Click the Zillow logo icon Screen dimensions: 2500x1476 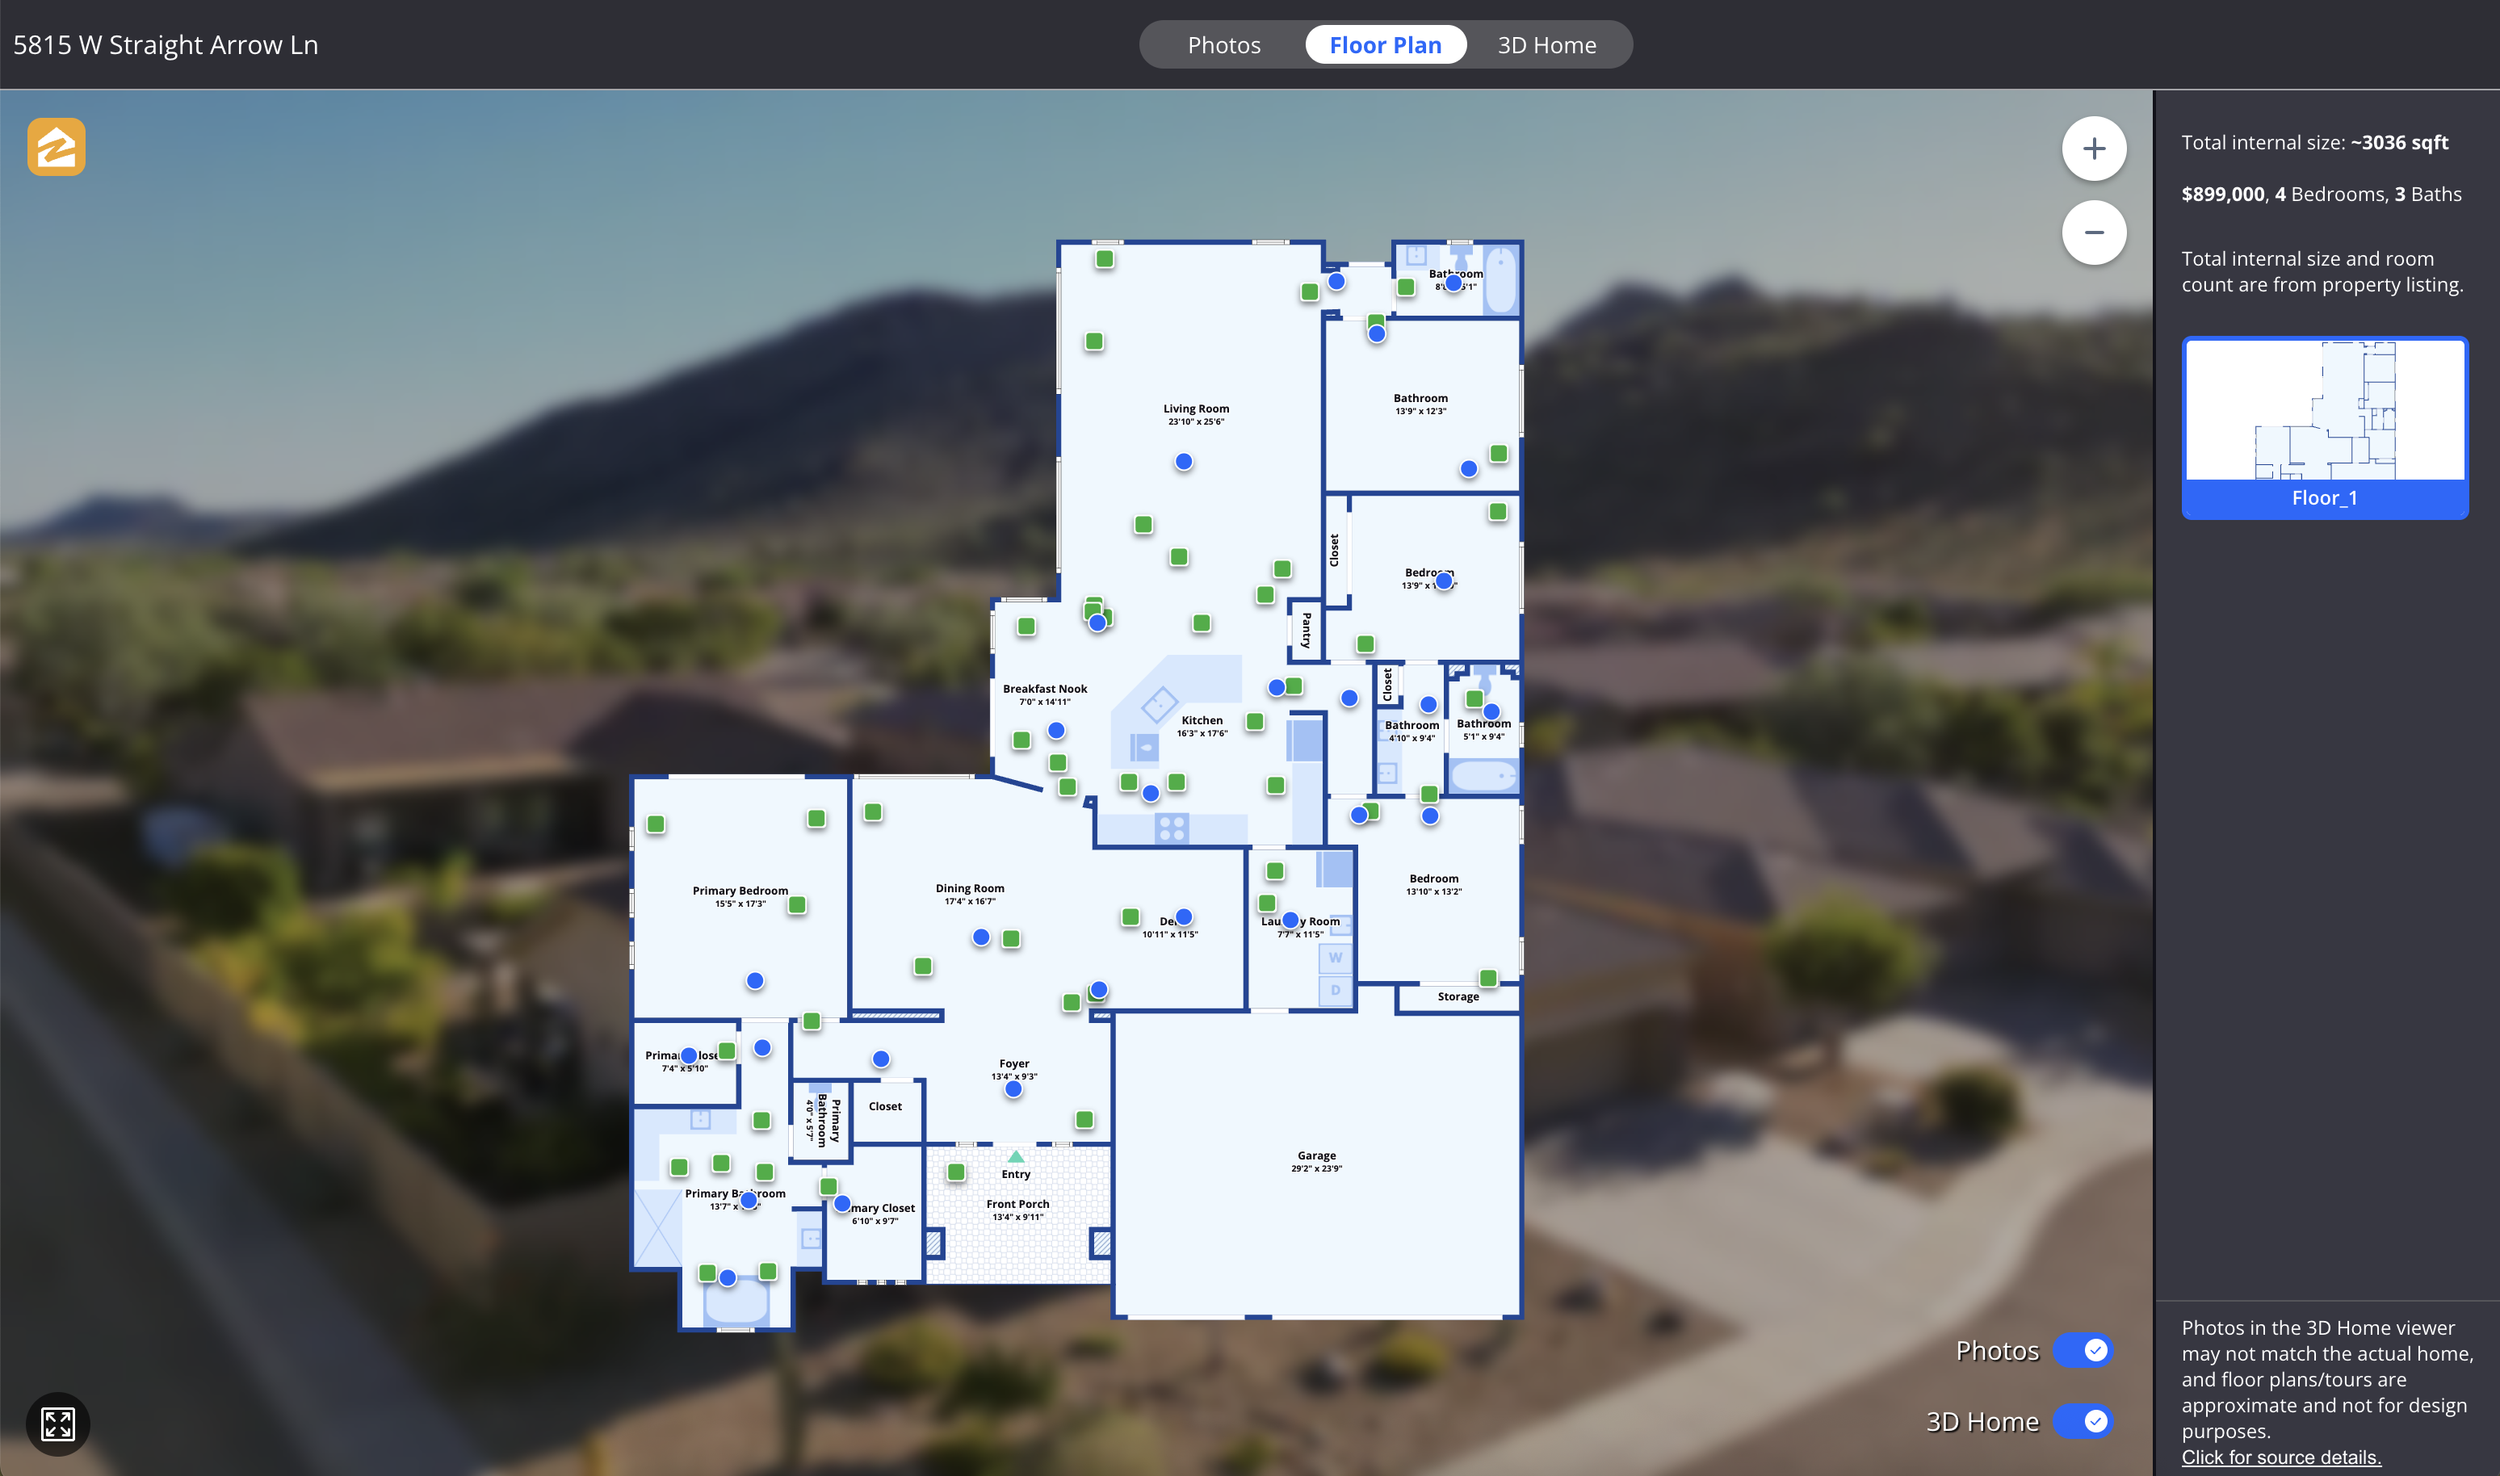pos(56,147)
